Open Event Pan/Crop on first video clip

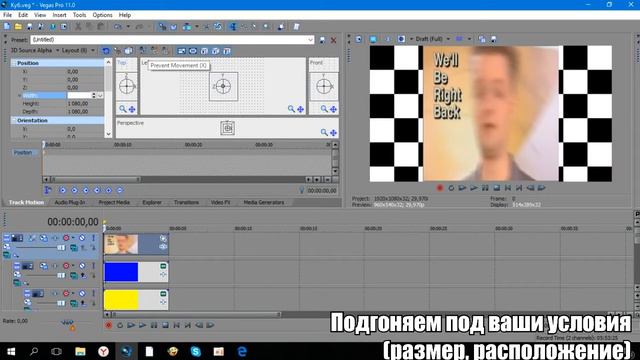click(x=163, y=238)
